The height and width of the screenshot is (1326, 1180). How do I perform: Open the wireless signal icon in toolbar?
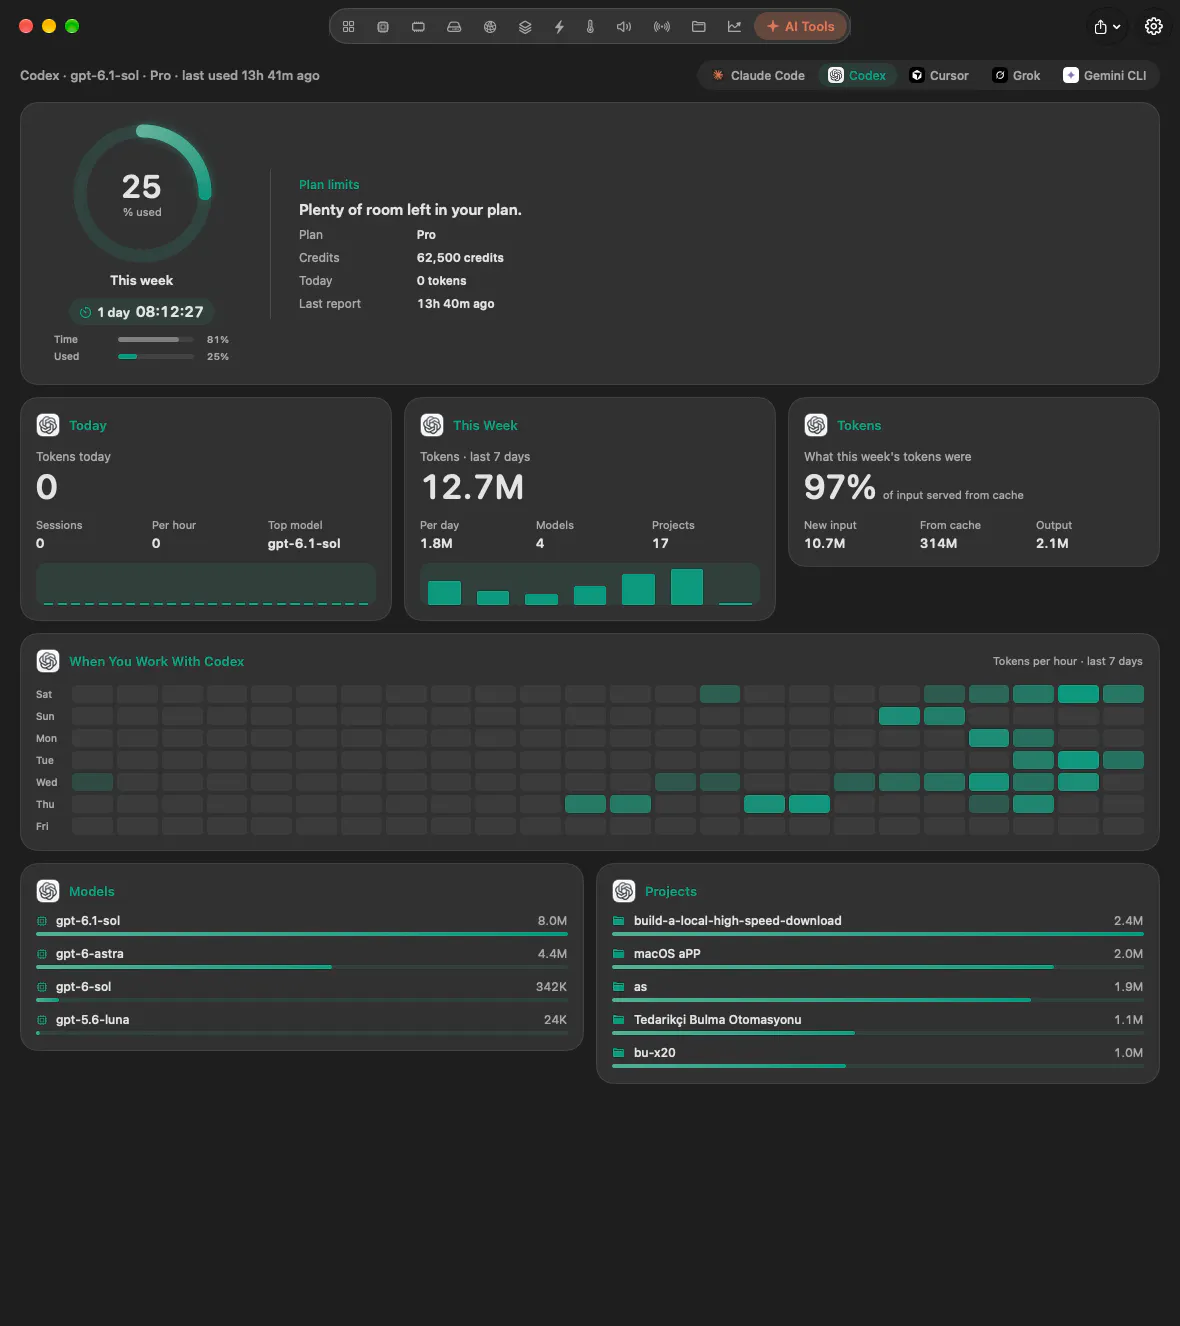662,27
